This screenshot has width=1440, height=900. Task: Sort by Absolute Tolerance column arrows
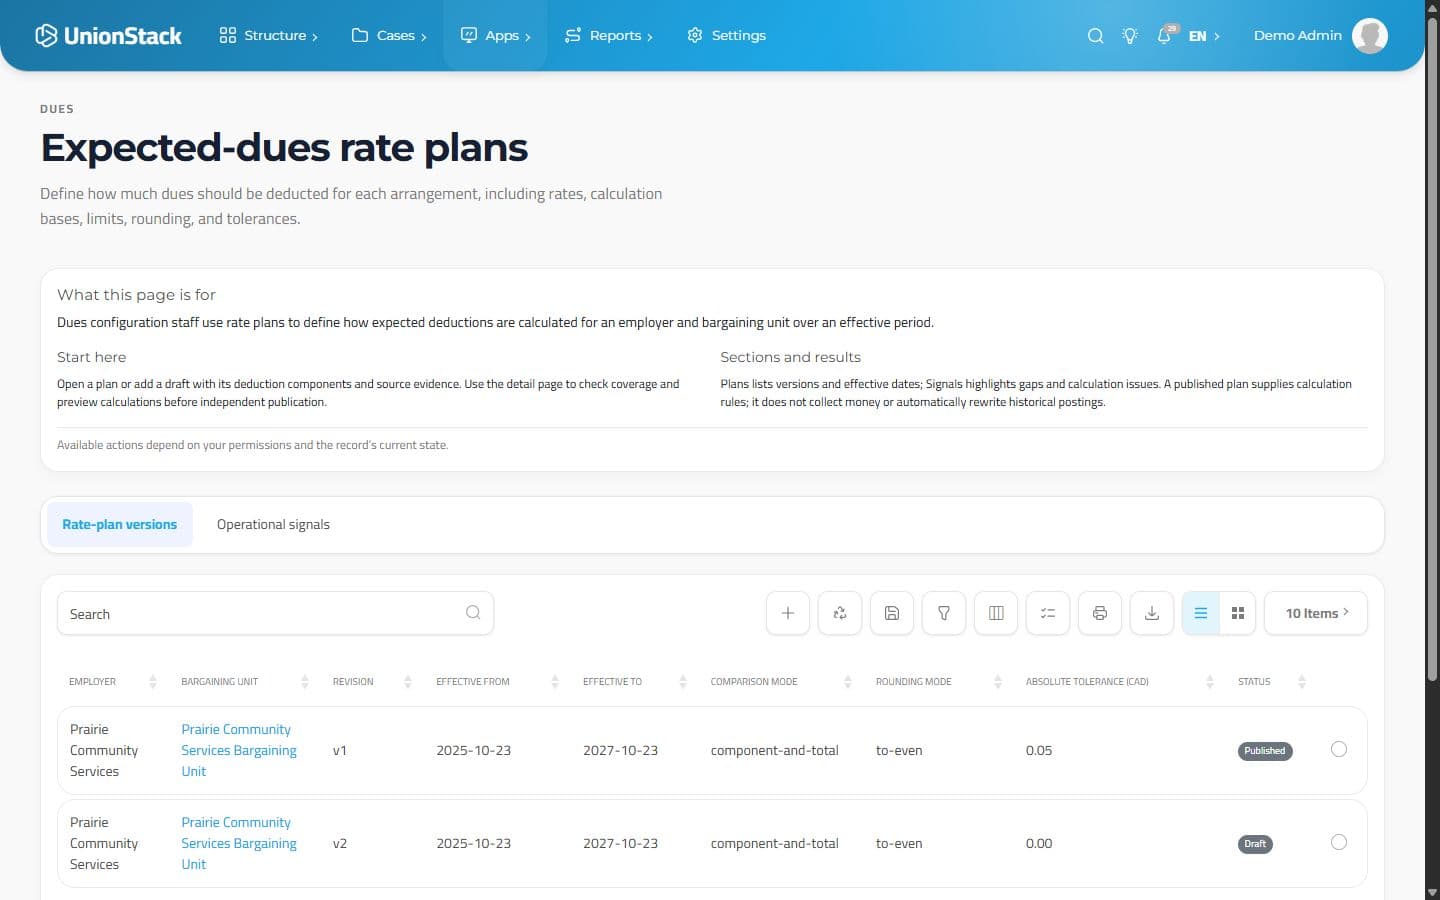pyautogui.click(x=1210, y=682)
